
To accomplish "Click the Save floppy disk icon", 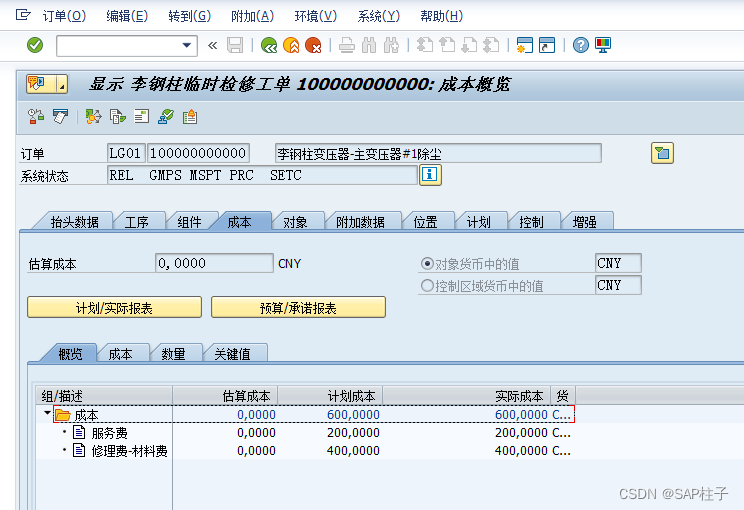I will (235, 46).
